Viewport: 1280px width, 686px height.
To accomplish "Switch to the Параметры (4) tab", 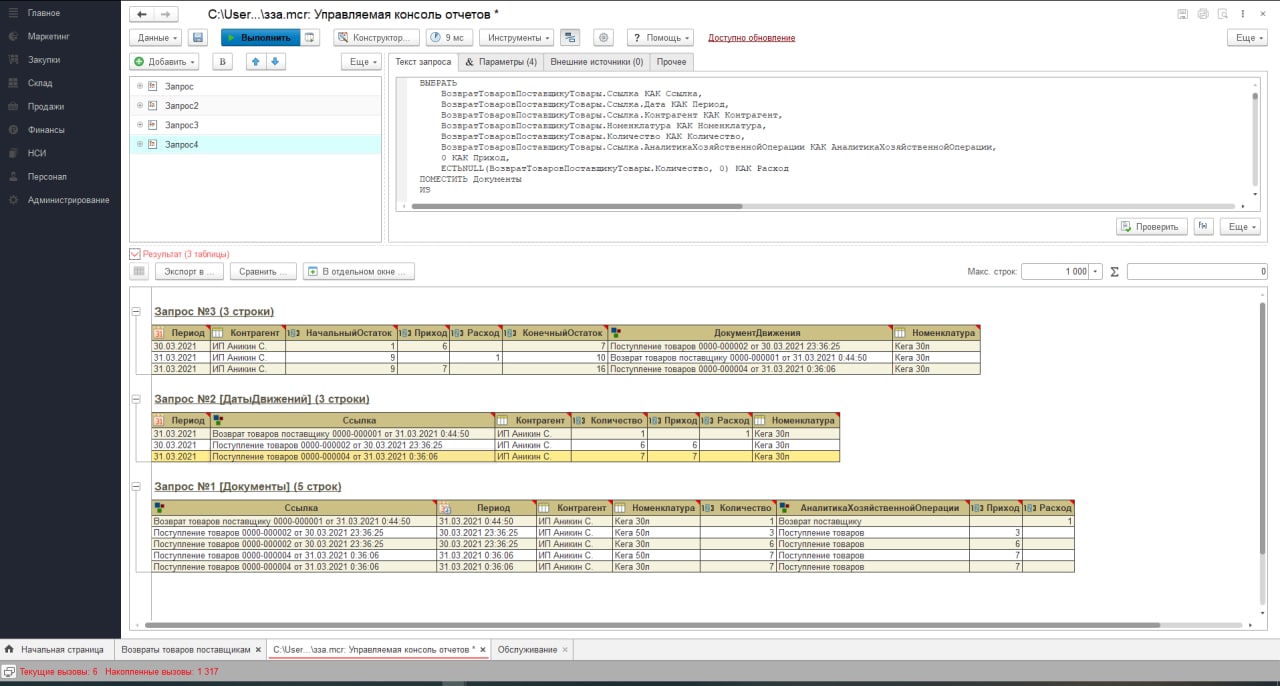I will pos(501,62).
